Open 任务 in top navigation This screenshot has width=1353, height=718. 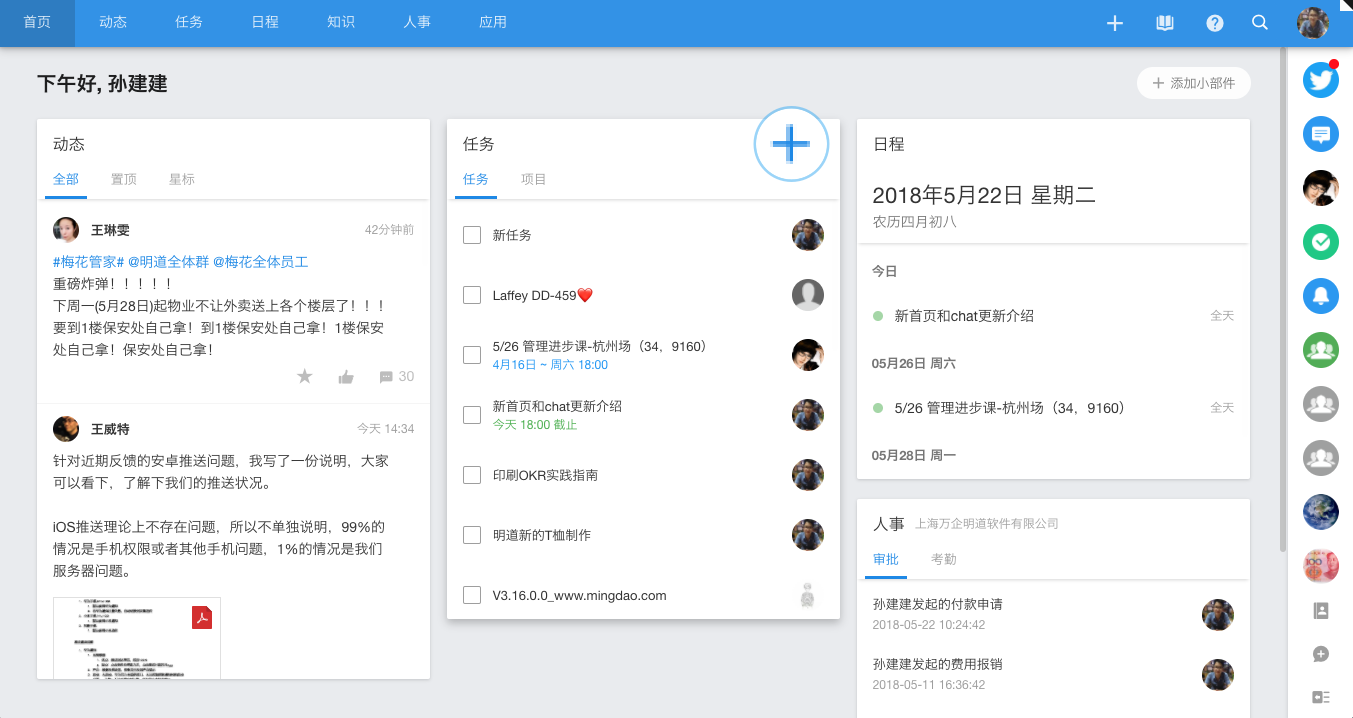(x=189, y=23)
